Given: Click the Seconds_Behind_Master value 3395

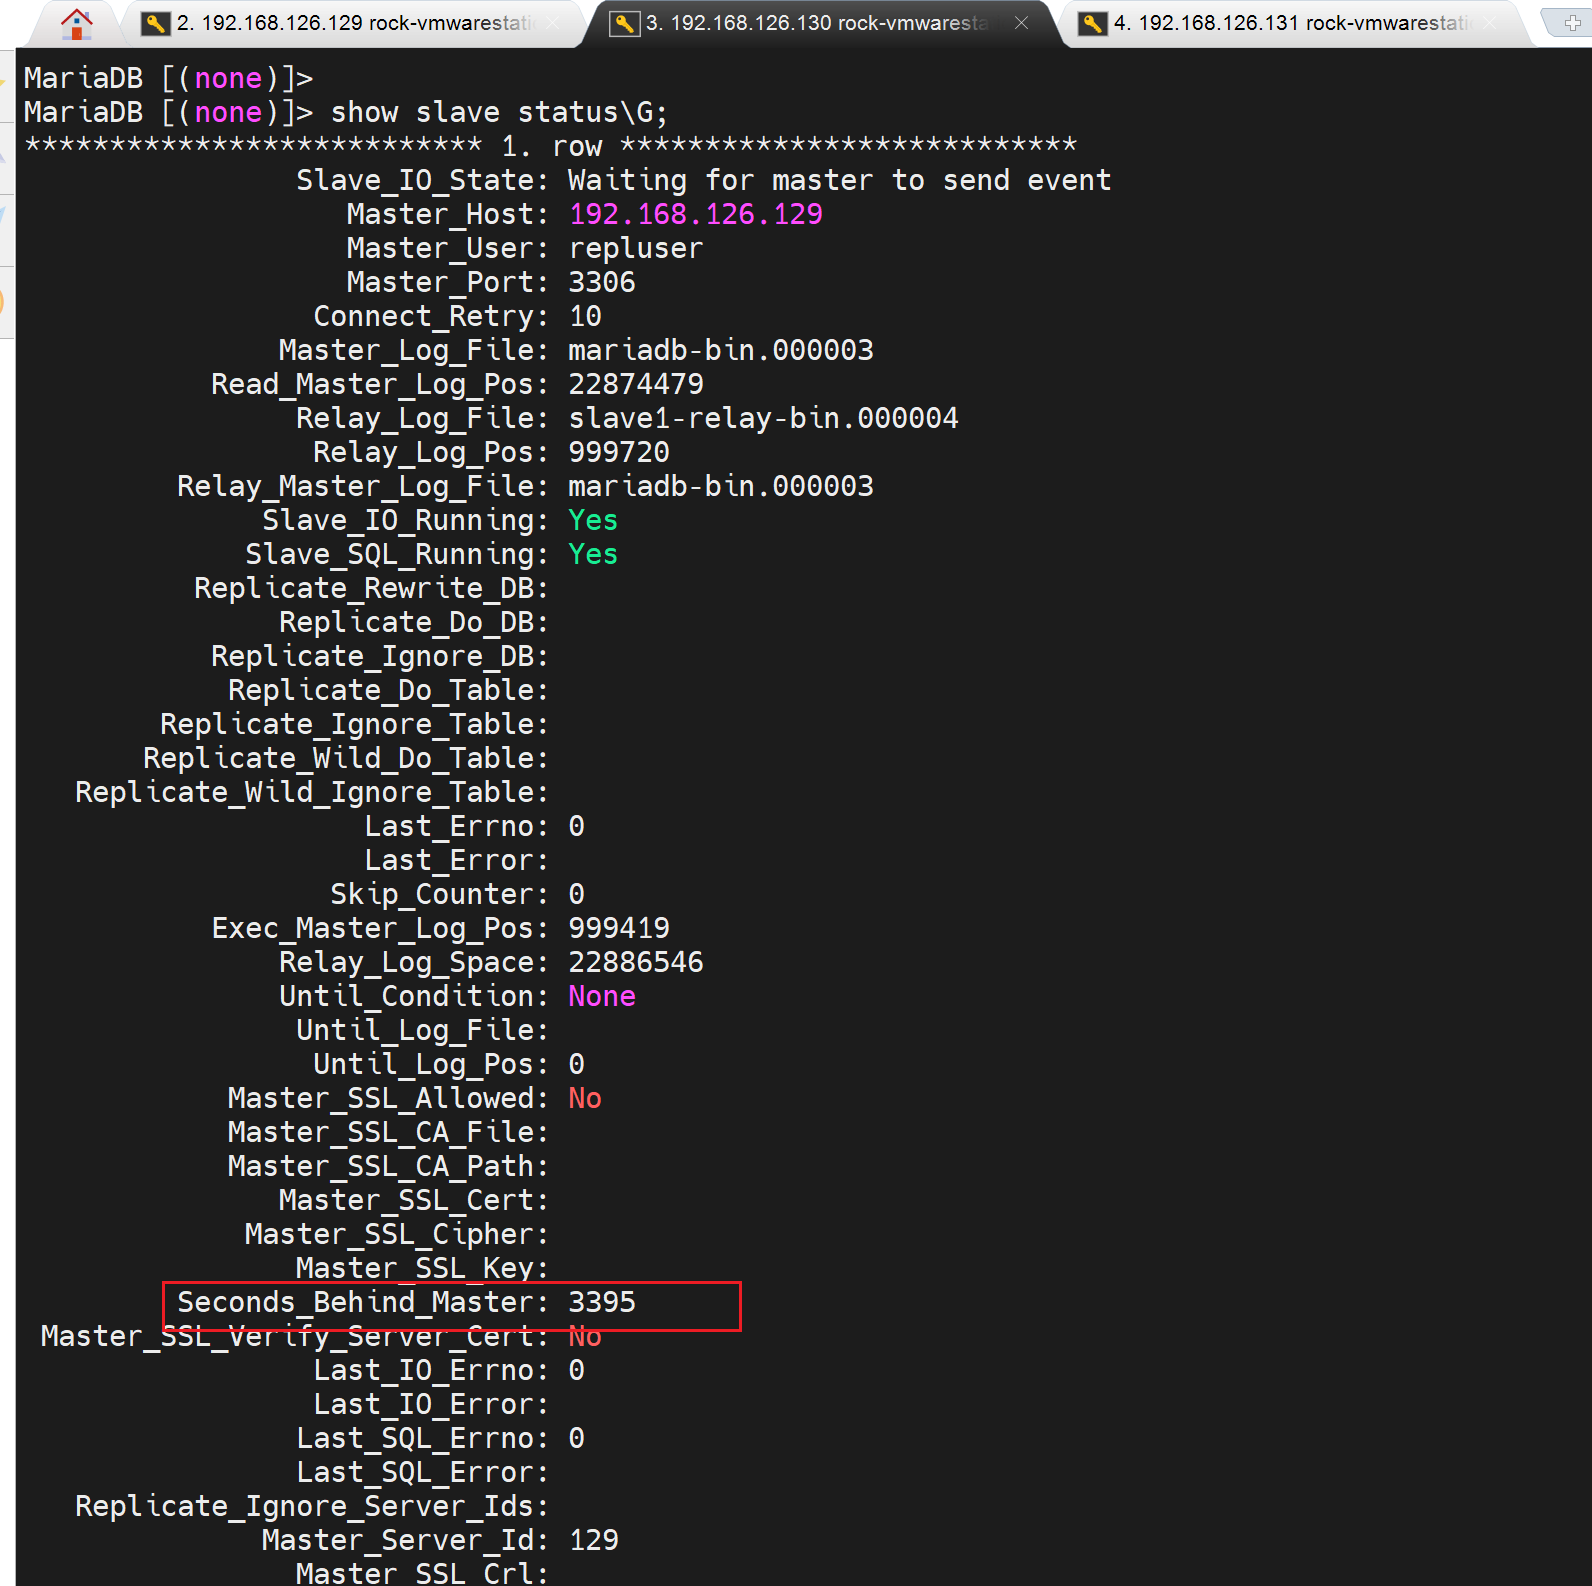Looking at the screenshot, I should coord(602,1302).
